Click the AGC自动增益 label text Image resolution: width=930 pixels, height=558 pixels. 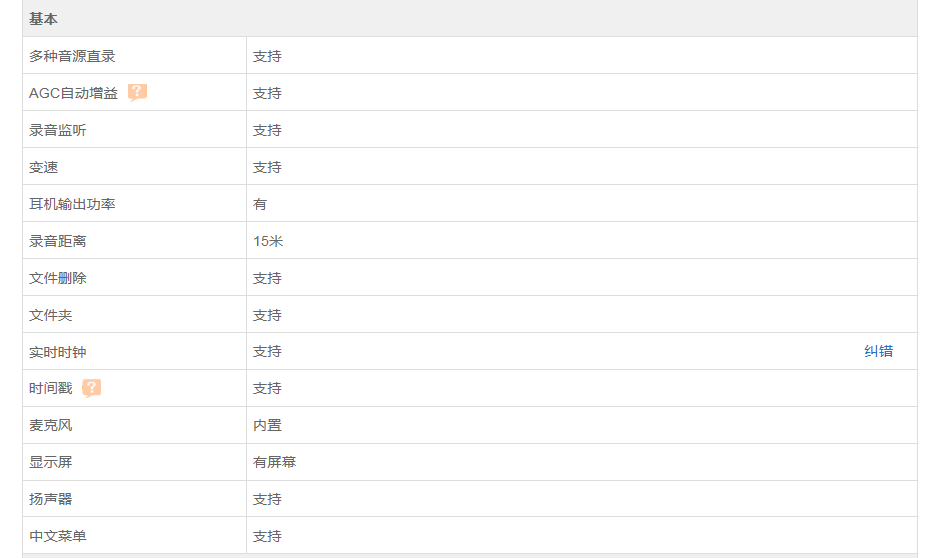tap(74, 93)
